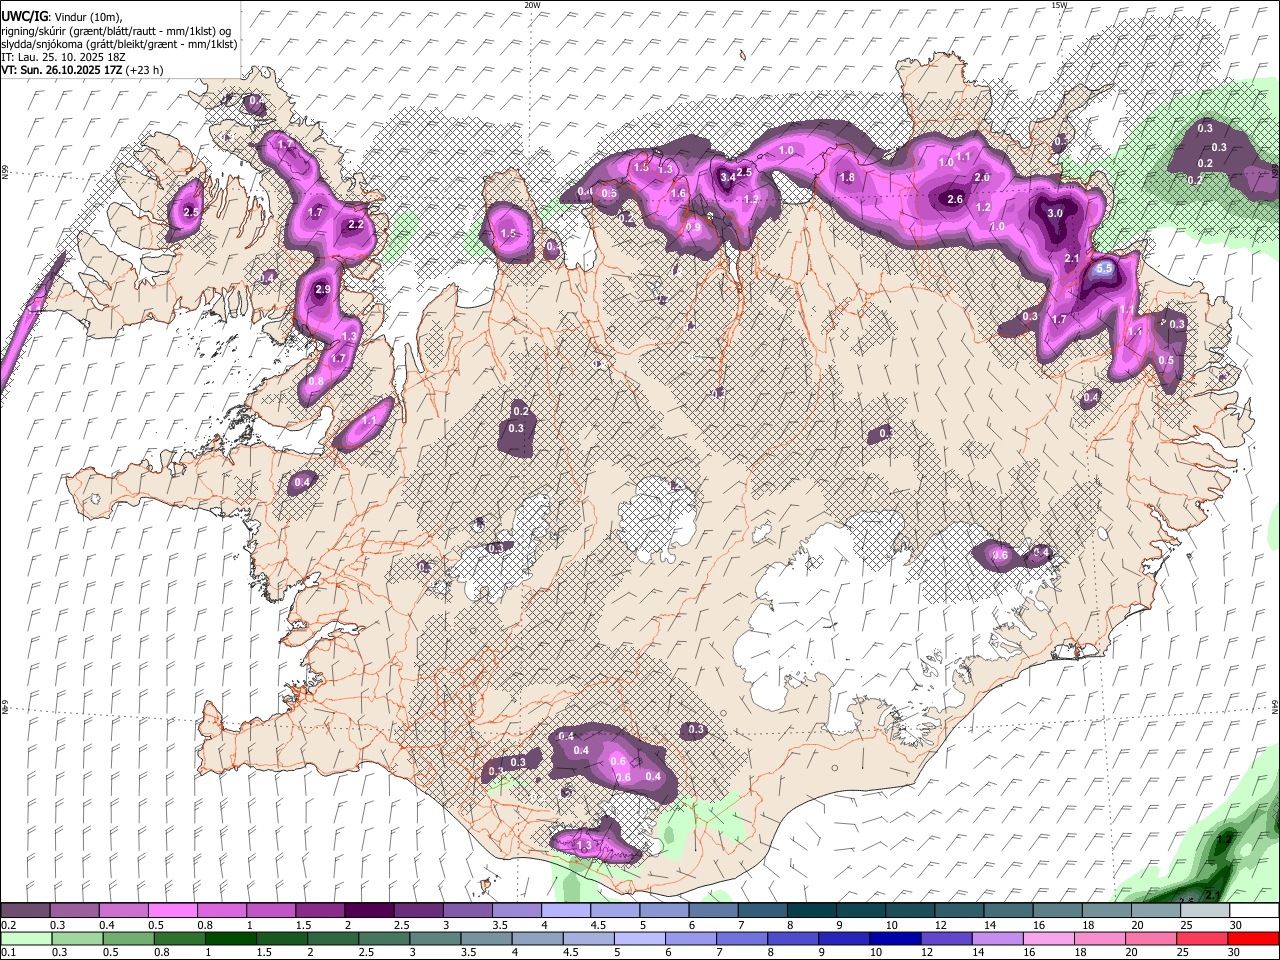1280x960 pixels.
Task: Click the 2.0 snowfall value in the northeast
Action: (x=982, y=177)
